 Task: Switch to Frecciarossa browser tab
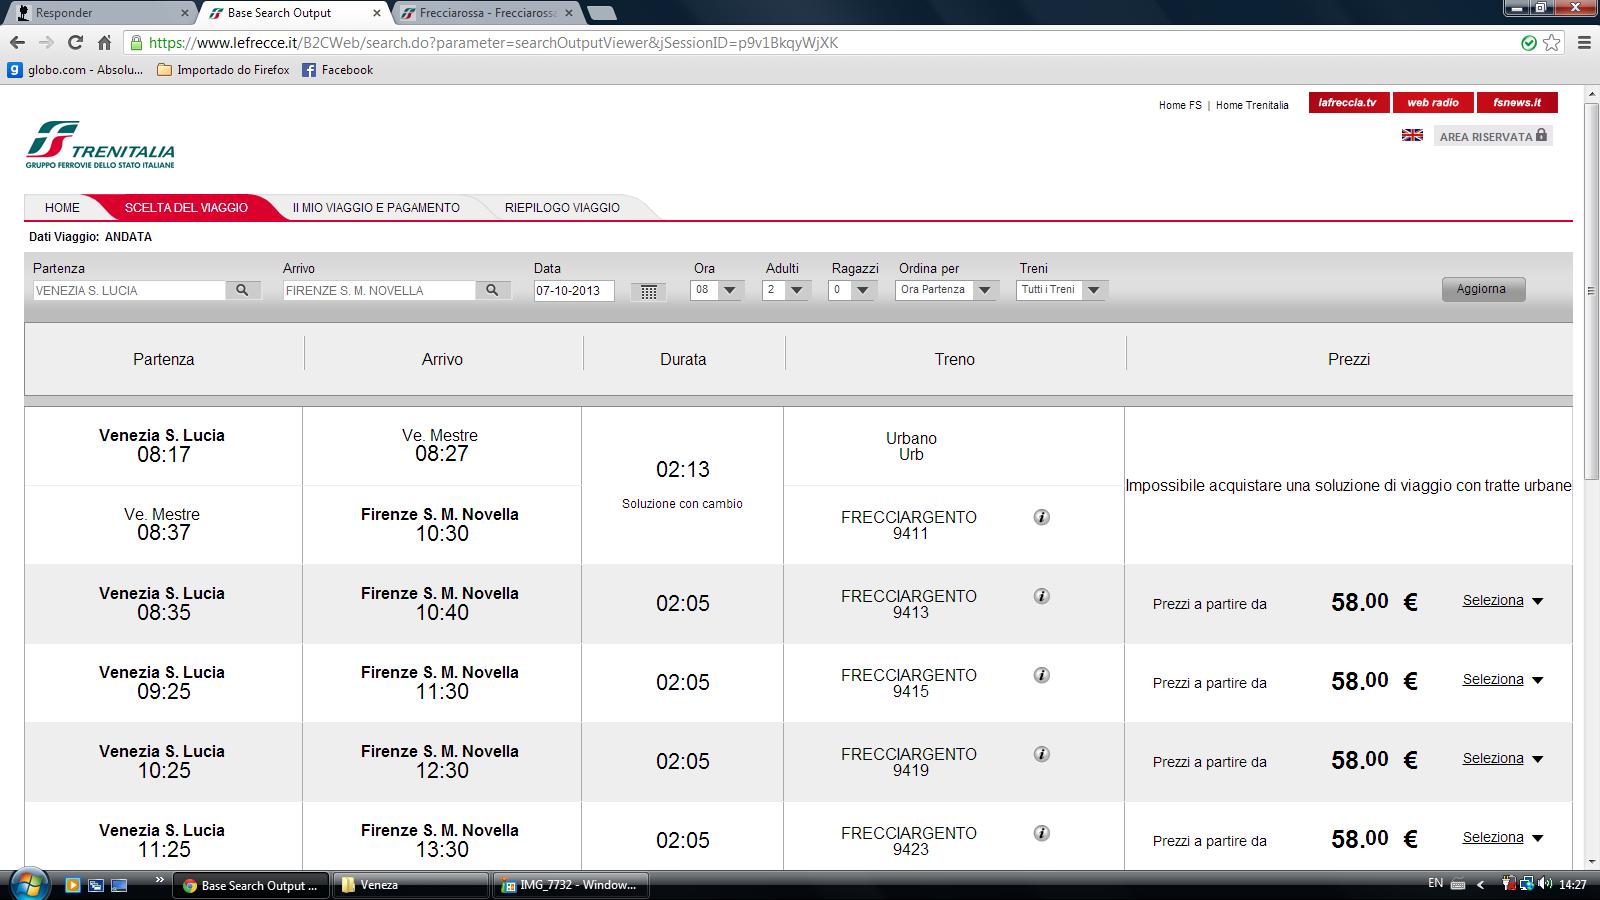(485, 13)
